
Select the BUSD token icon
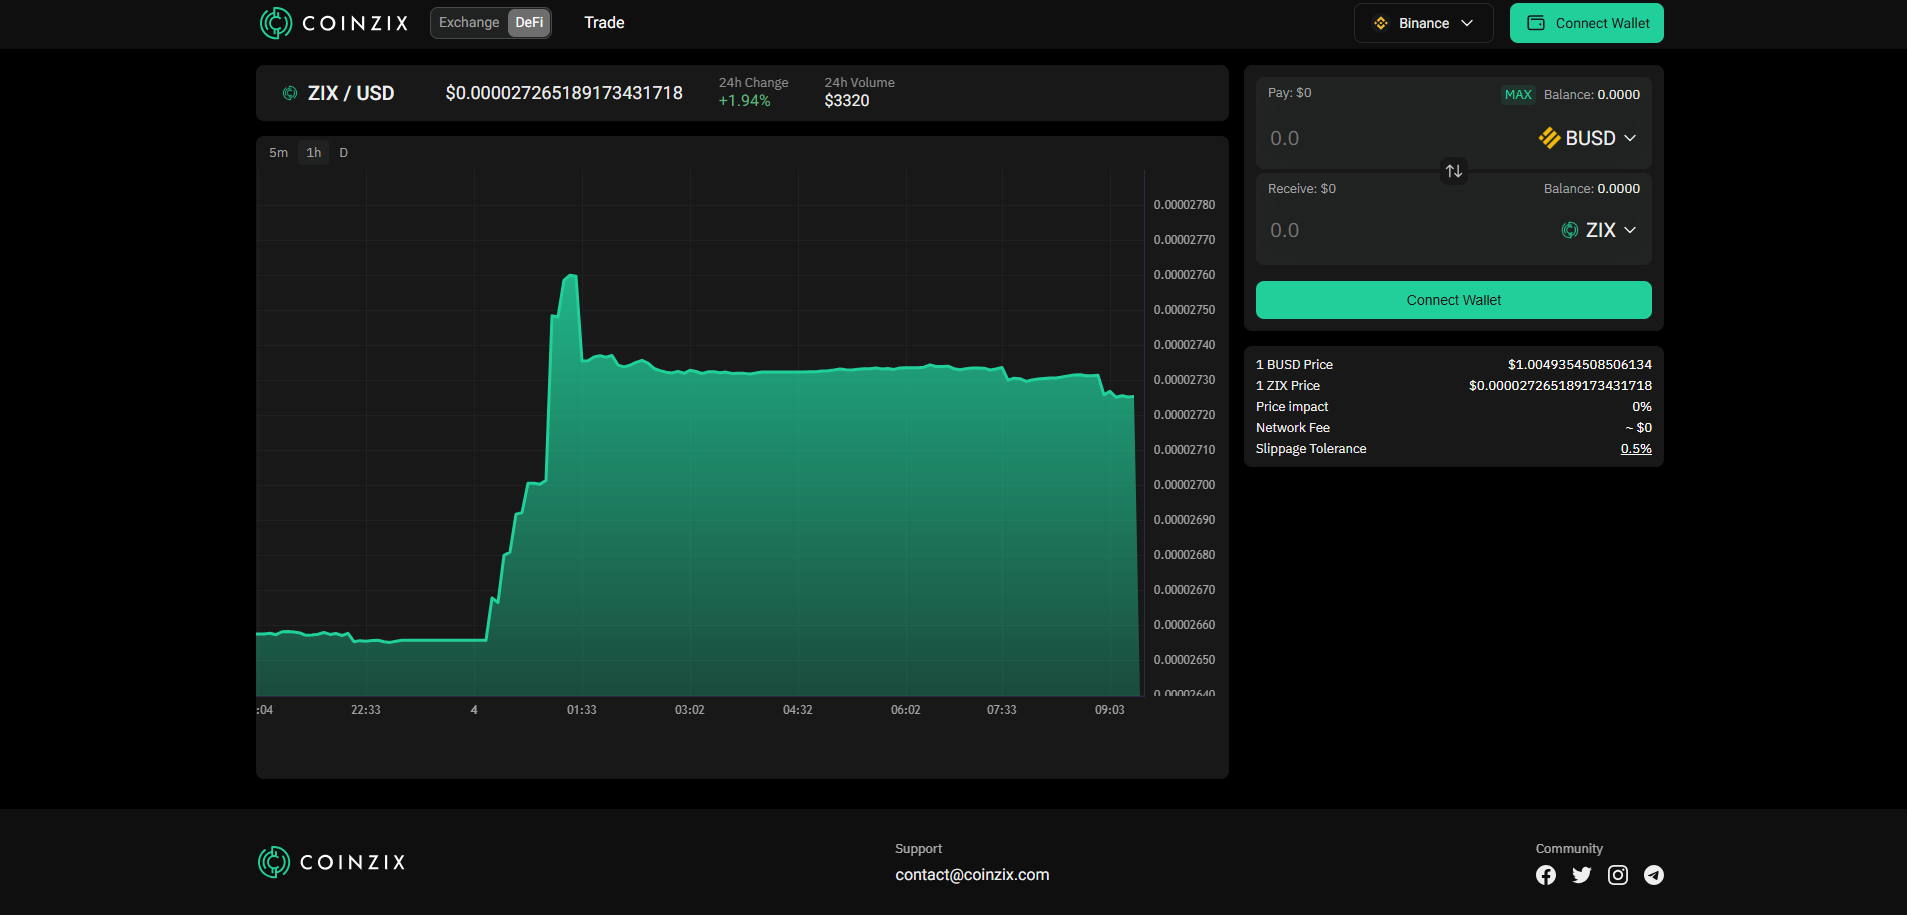(x=1548, y=138)
